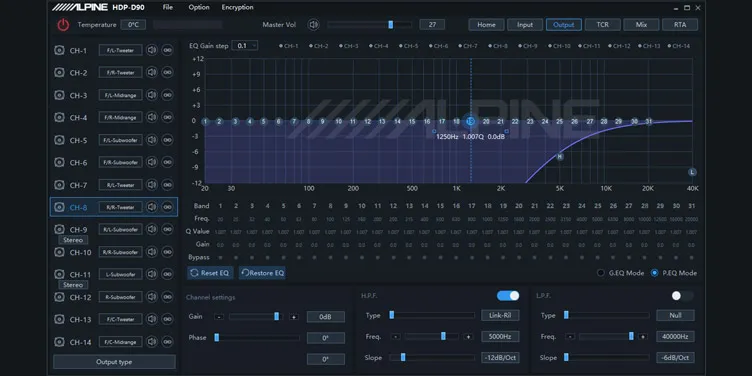Viewport: 752px width, 376px height.
Task: Toggle the CH-1 link icon
Action: click(x=167, y=50)
